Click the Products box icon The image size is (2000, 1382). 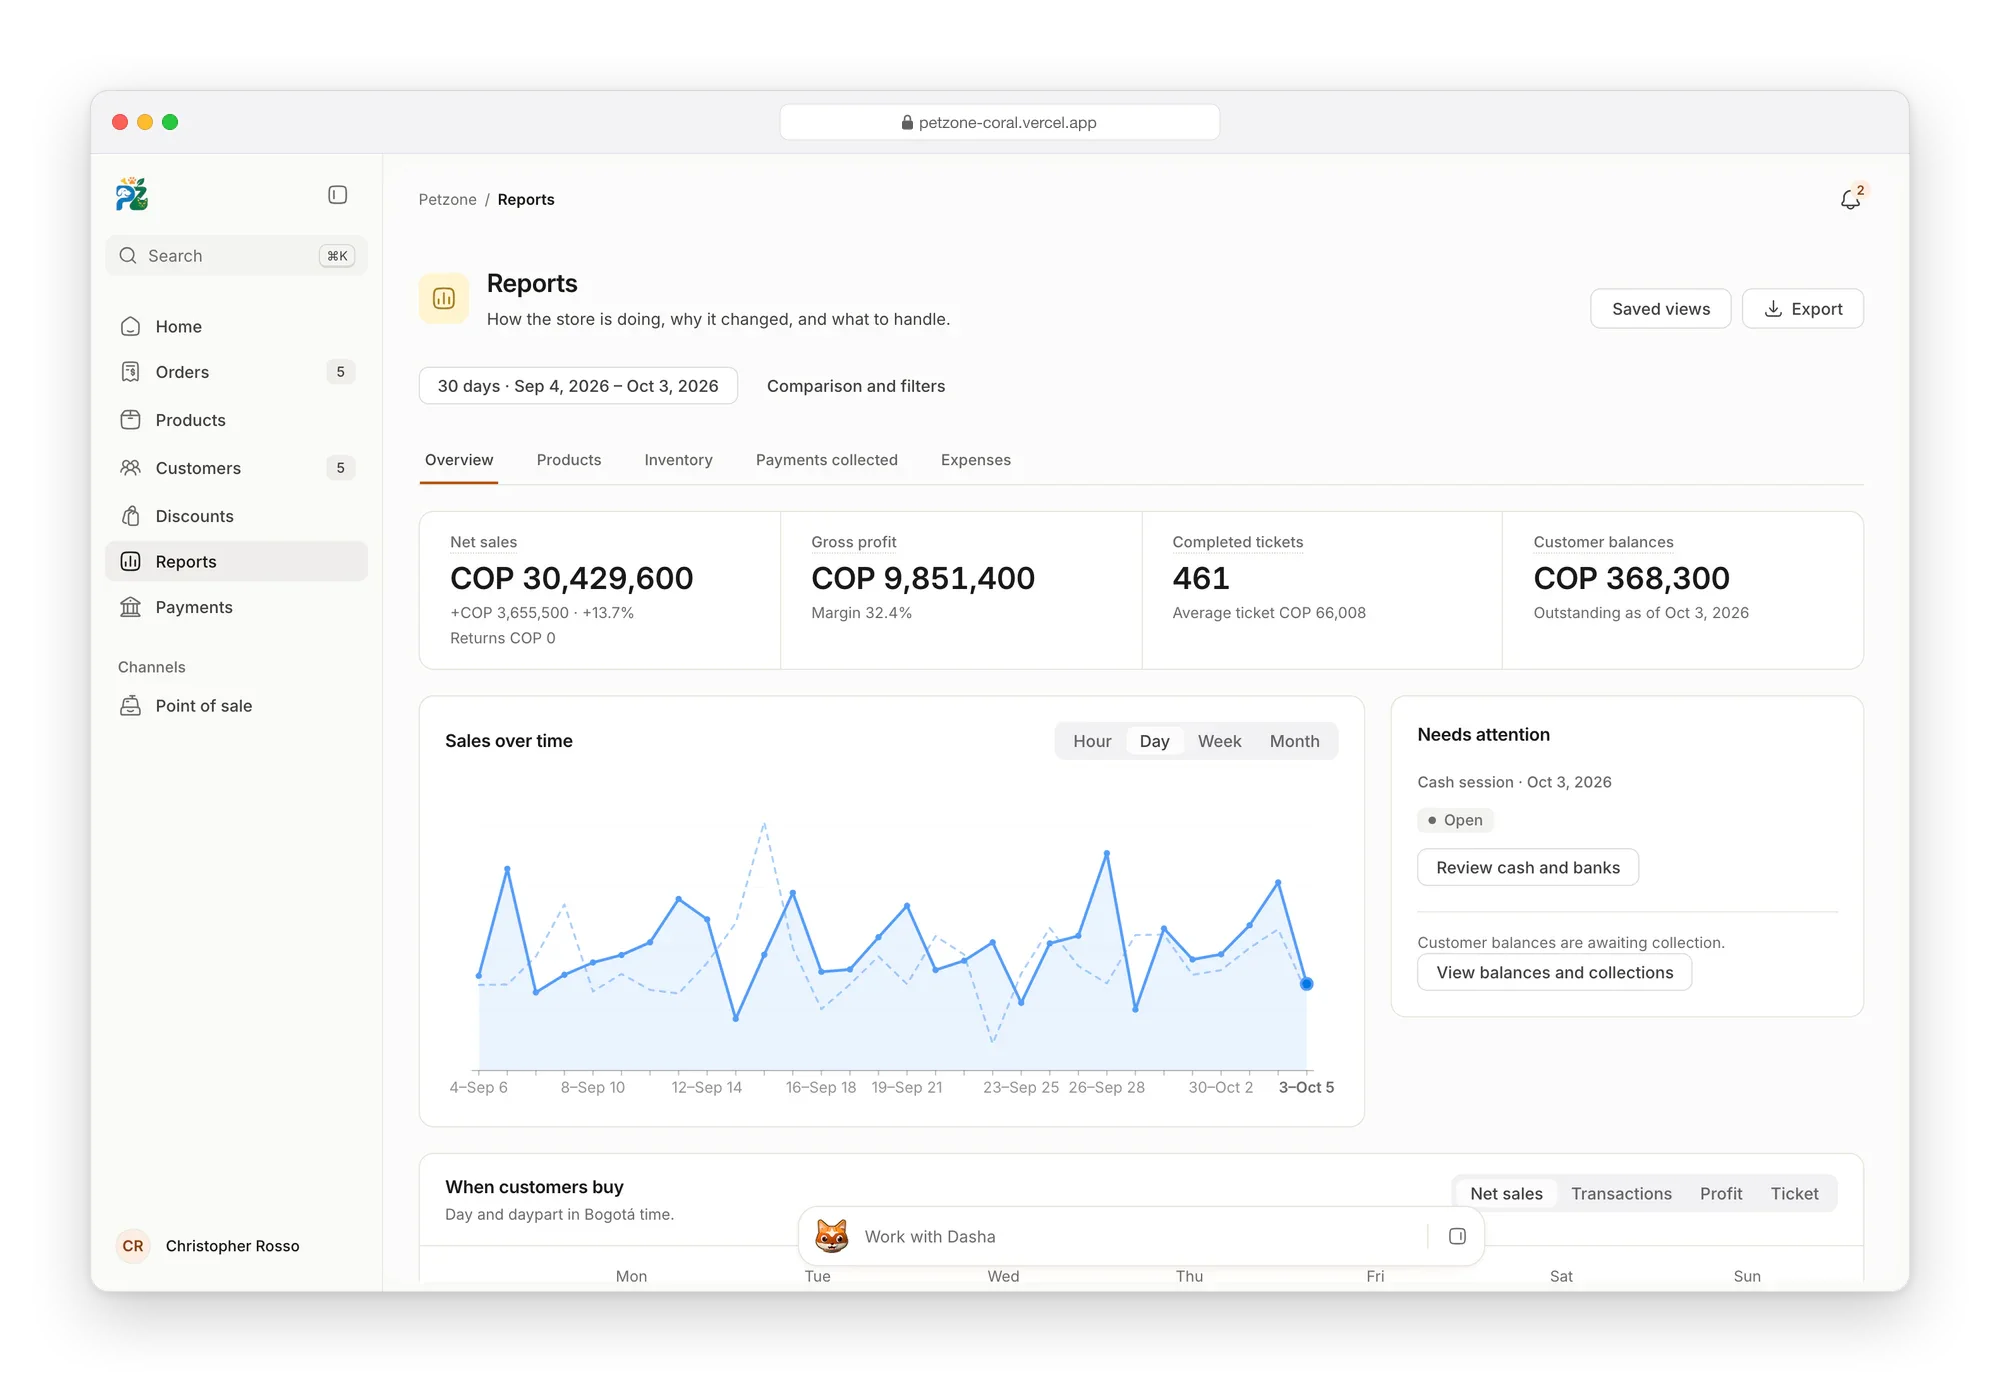(130, 420)
